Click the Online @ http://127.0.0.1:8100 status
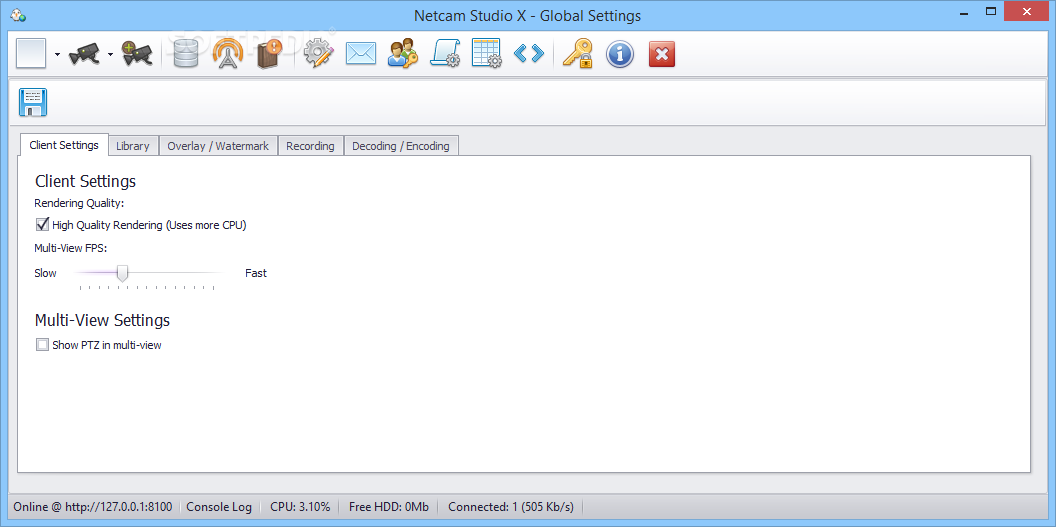Image resolution: width=1056 pixels, height=527 pixels. 93,507
